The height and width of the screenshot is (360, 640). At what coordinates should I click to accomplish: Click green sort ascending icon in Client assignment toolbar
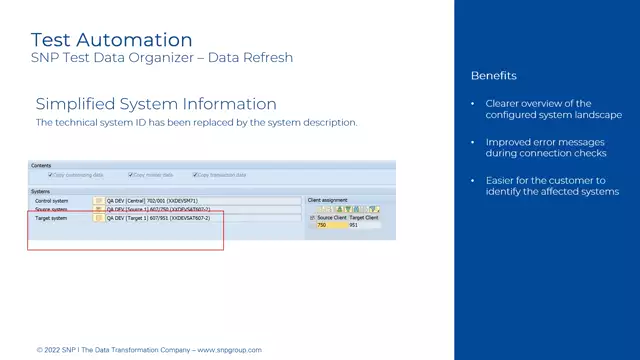point(339,209)
